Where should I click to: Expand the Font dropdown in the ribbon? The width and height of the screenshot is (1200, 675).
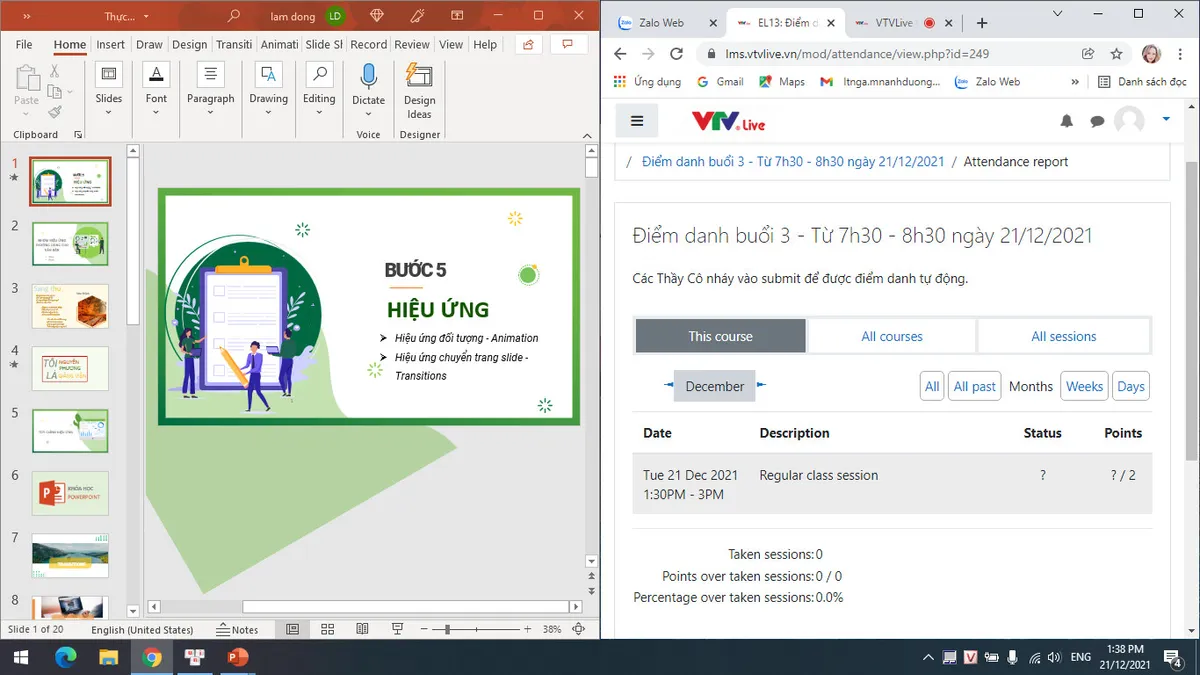tap(156, 88)
